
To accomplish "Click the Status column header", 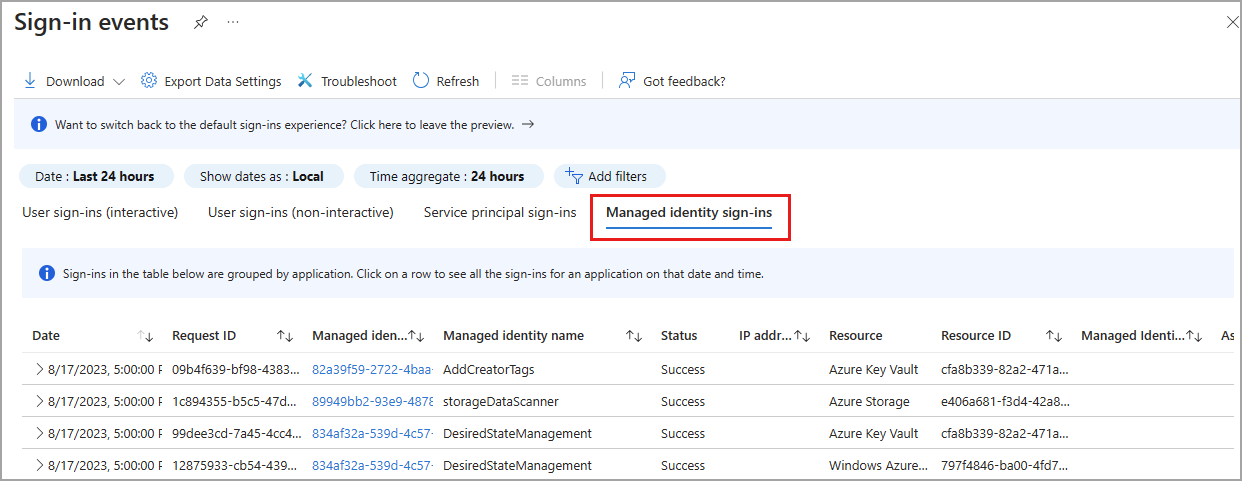I will pos(679,336).
